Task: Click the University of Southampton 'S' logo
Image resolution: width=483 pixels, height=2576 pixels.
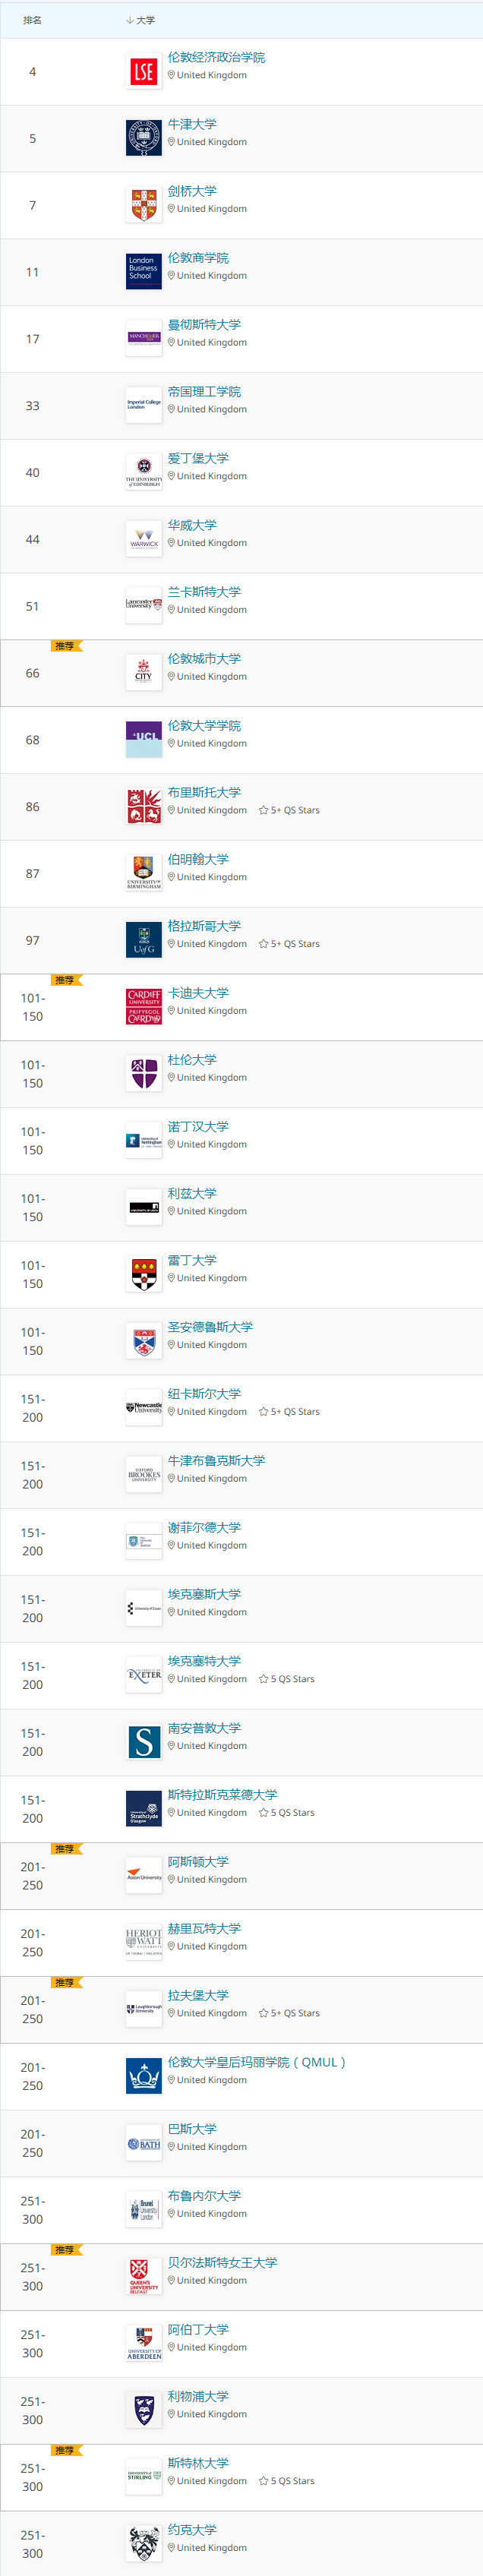Action: click(144, 1742)
